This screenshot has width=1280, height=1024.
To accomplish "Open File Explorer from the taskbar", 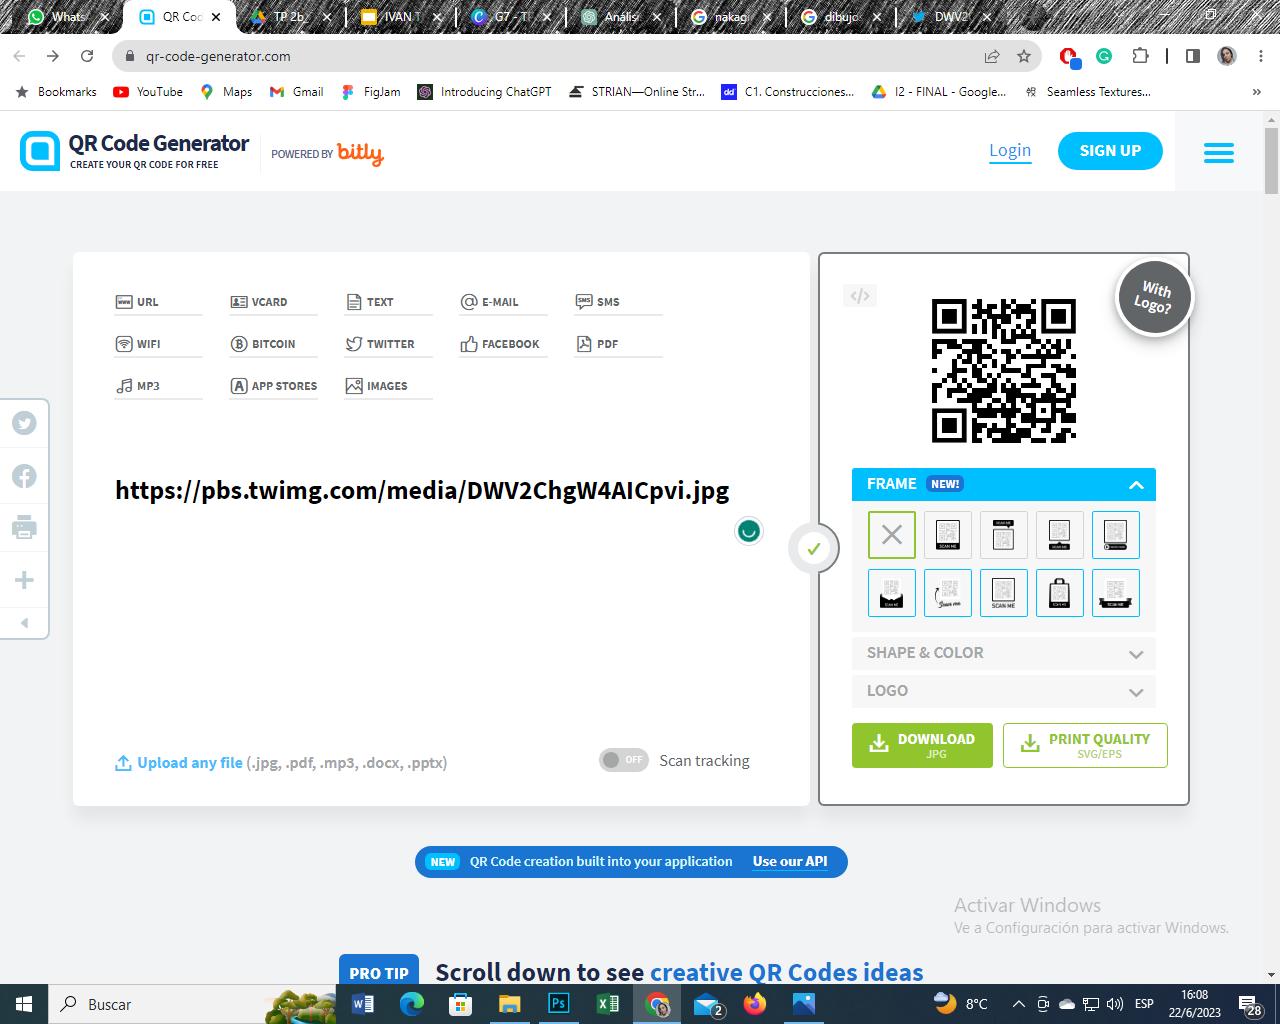I will tap(510, 1003).
